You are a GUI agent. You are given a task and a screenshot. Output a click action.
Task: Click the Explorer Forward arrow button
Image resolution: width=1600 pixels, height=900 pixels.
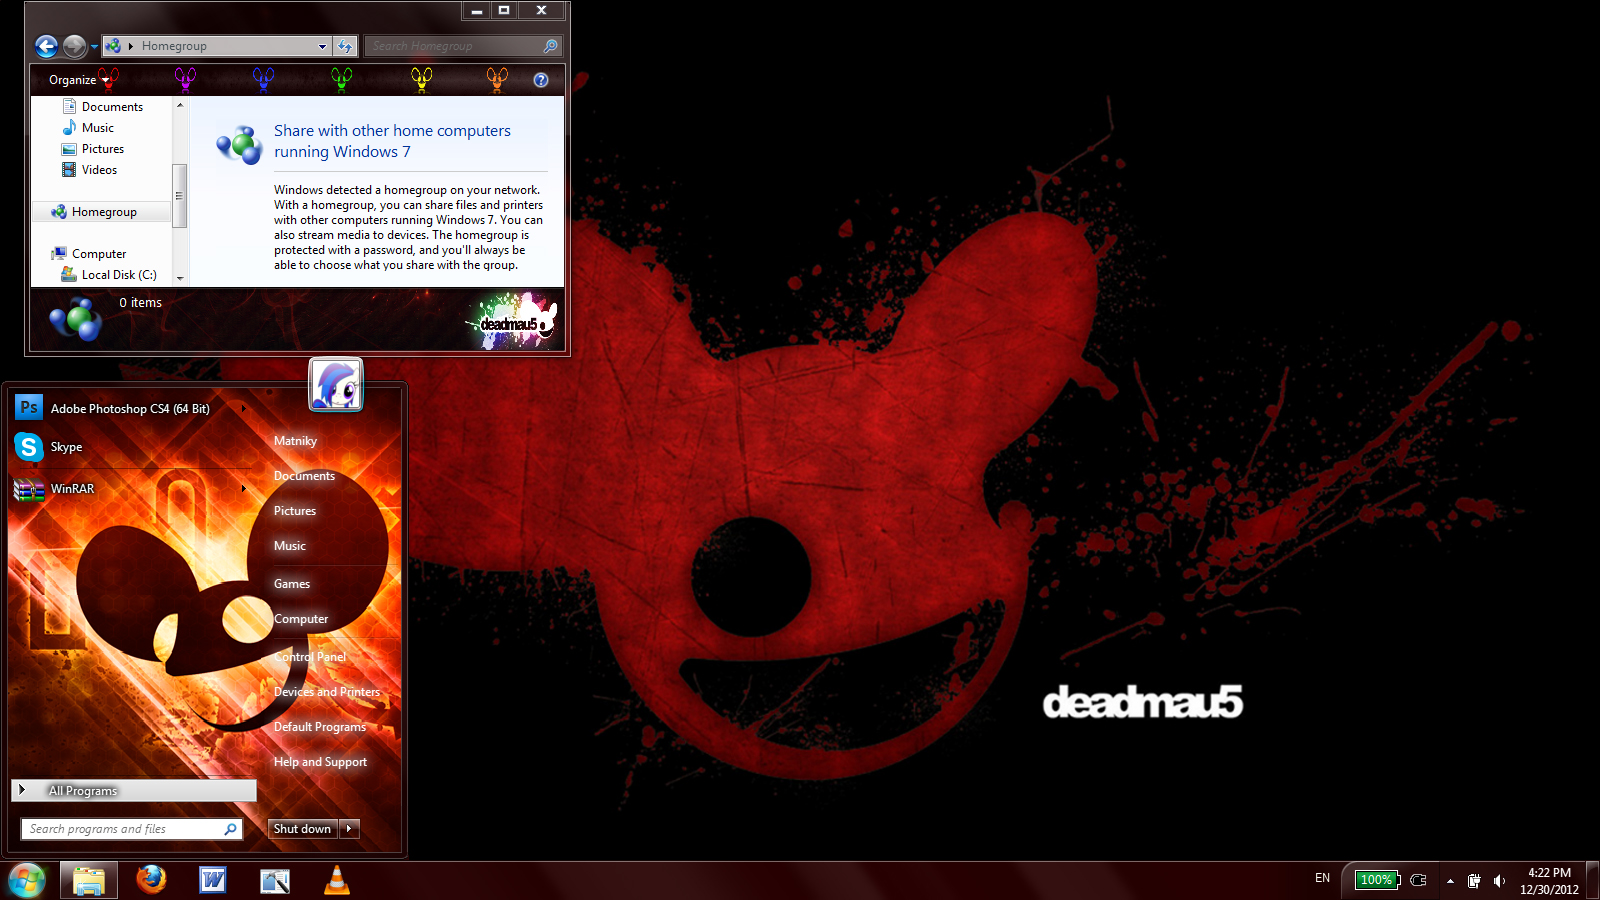tap(74, 46)
